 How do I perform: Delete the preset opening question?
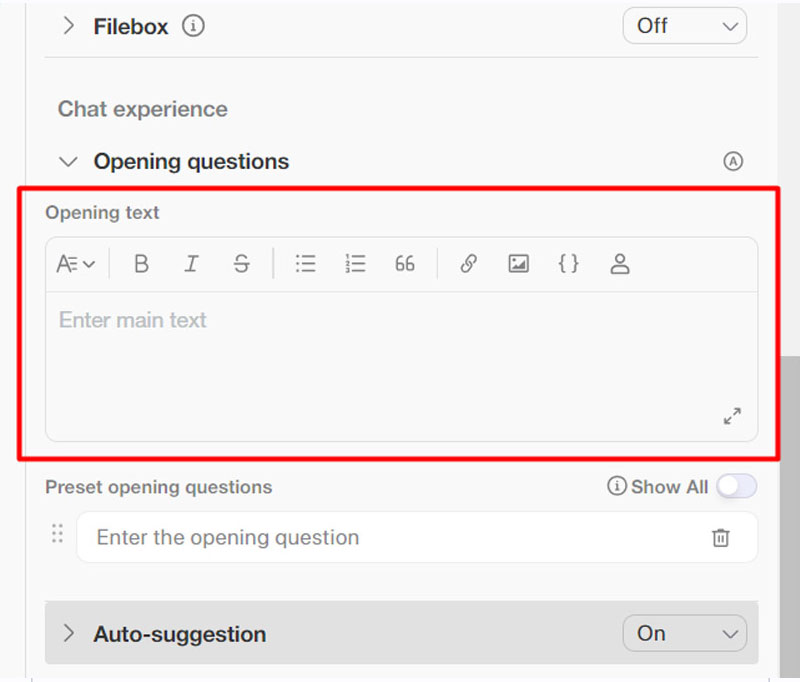click(720, 538)
